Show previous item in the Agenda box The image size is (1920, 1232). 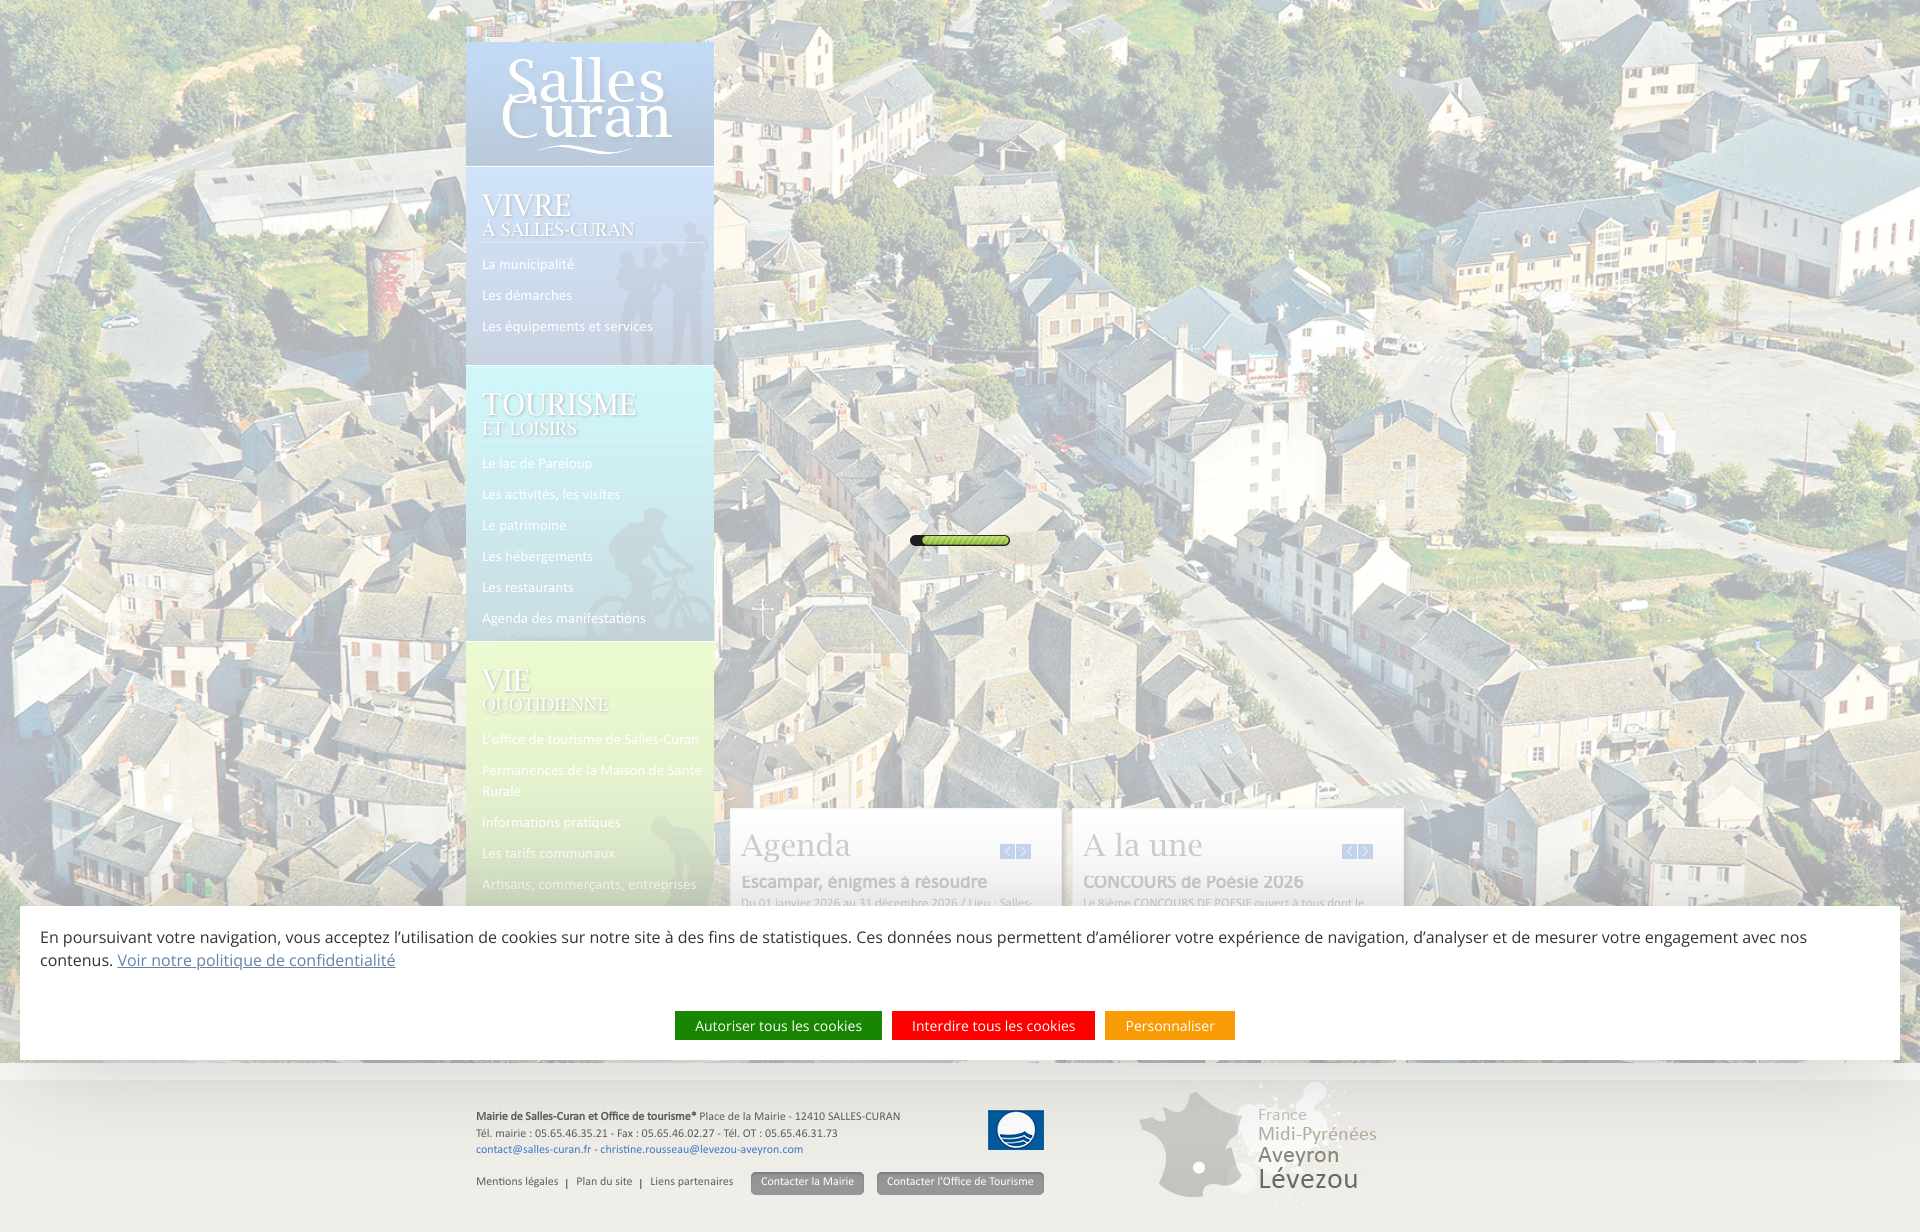1007,852
